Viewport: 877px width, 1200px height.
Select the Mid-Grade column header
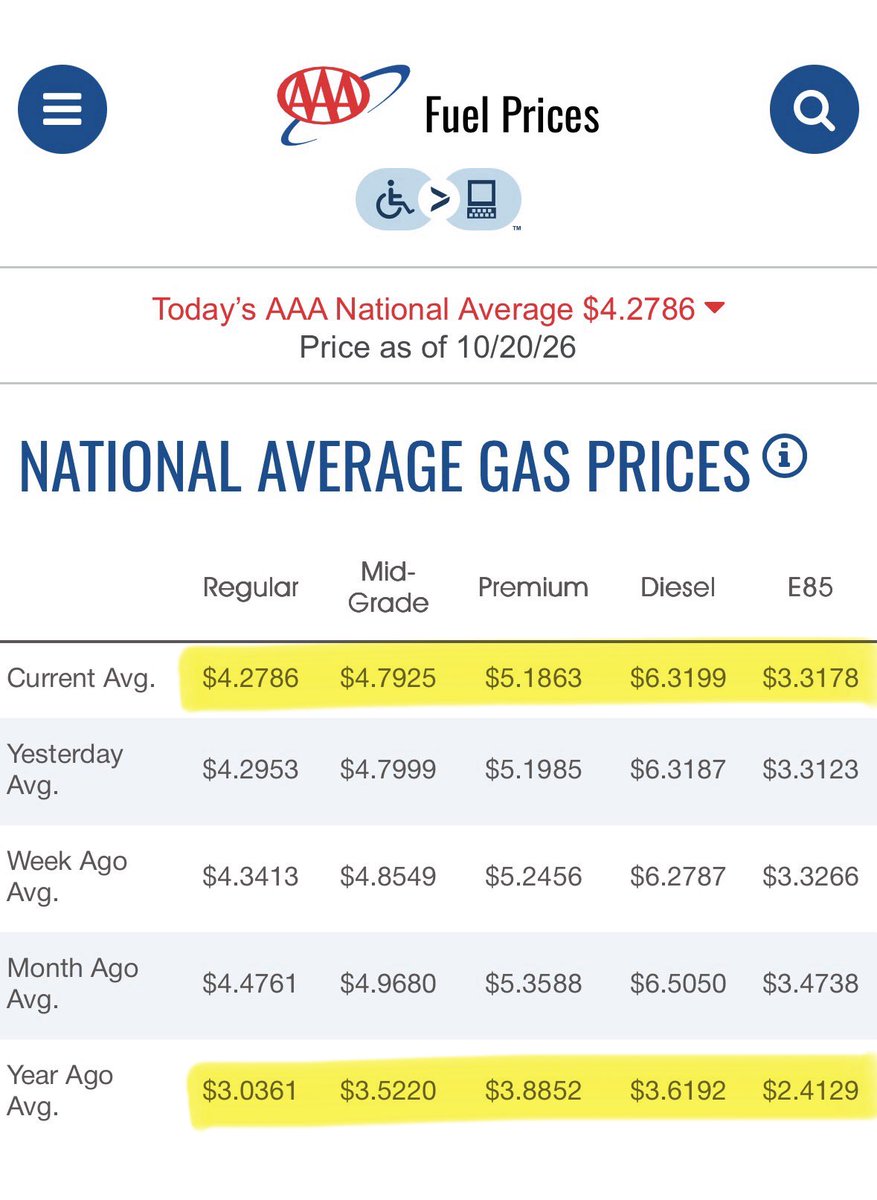click(388, 587)
